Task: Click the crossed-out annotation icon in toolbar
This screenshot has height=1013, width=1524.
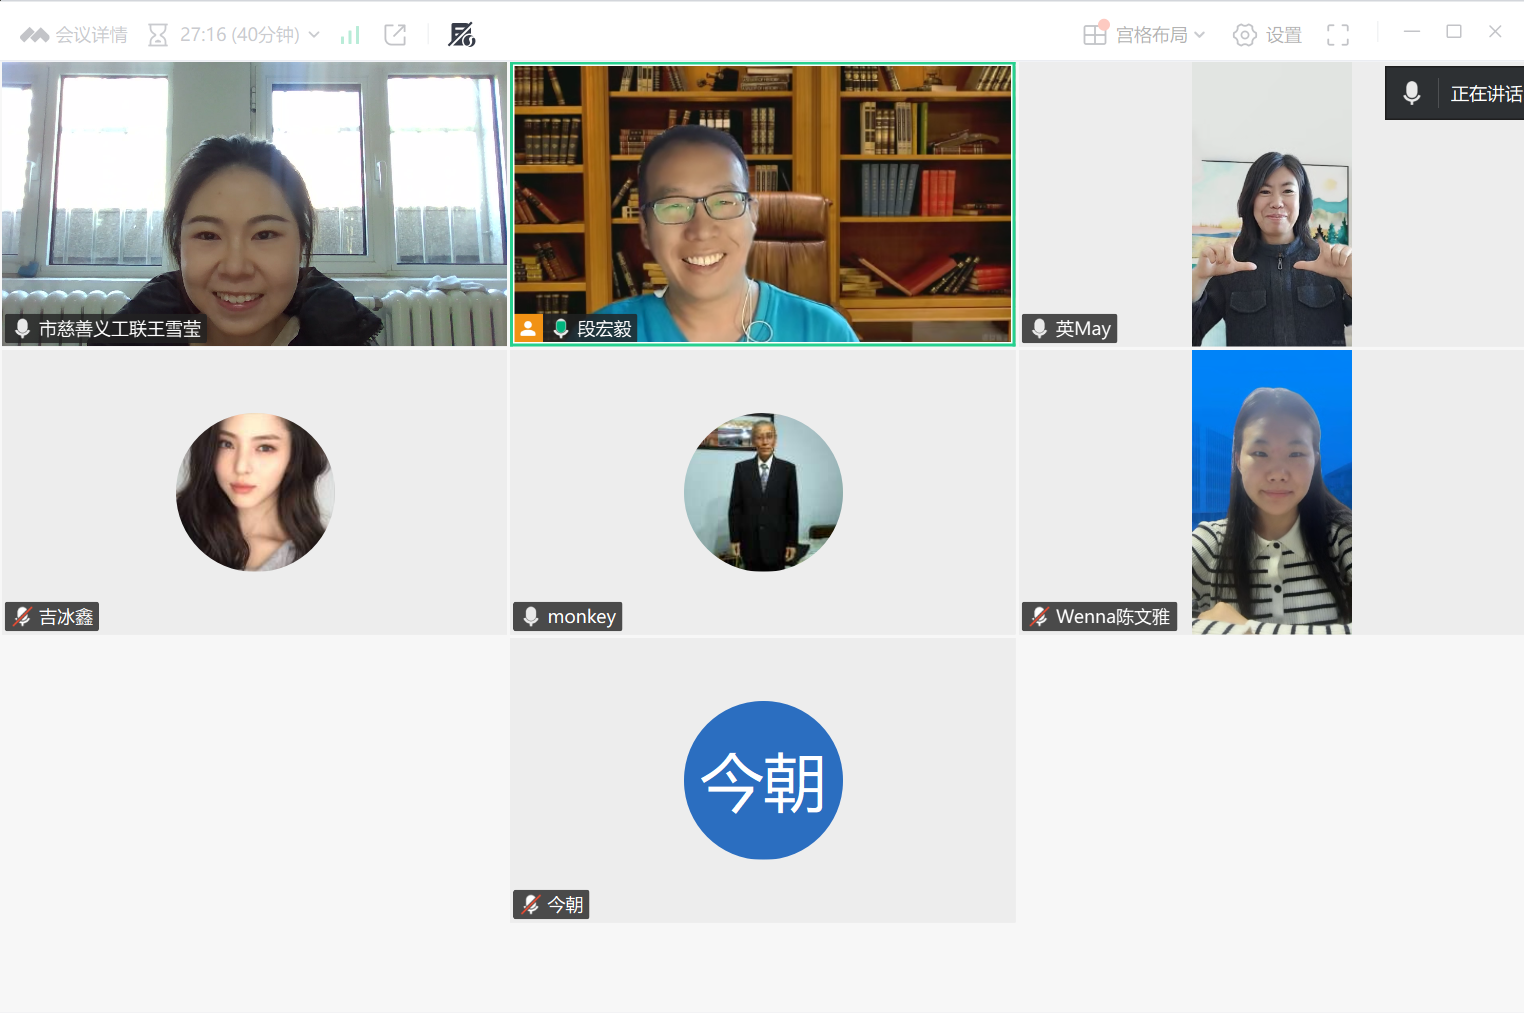Action: 461,35
